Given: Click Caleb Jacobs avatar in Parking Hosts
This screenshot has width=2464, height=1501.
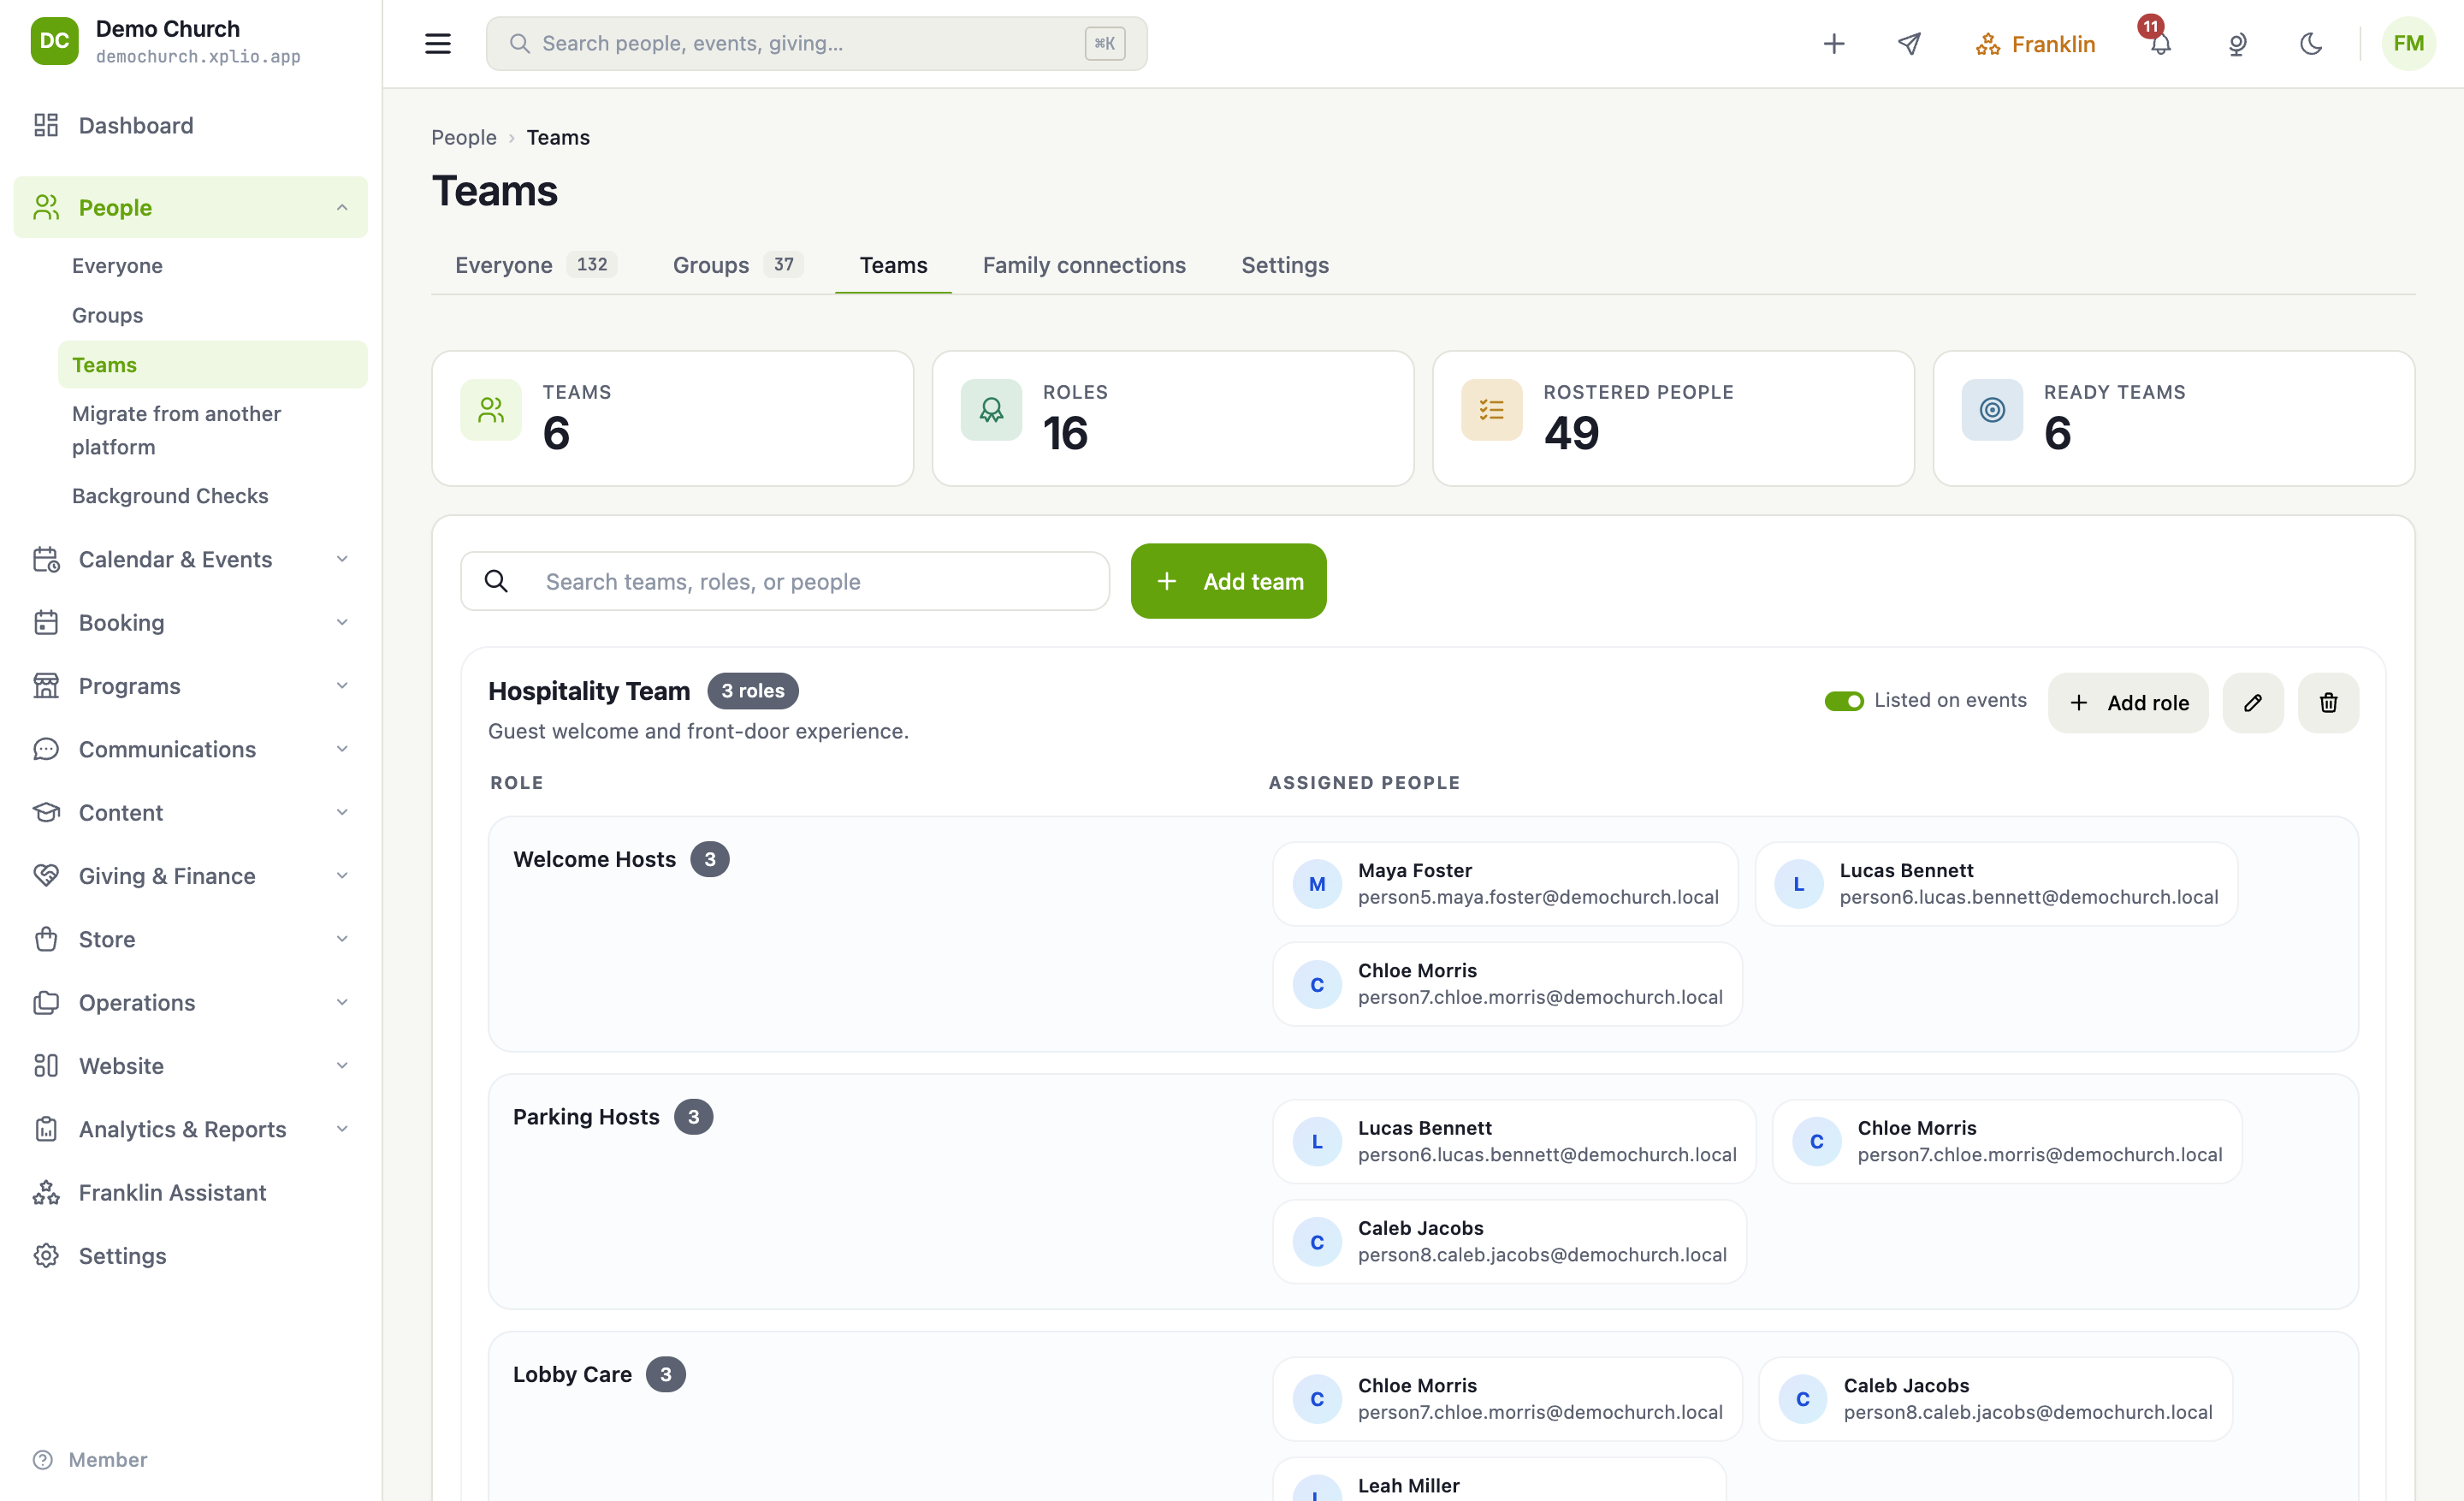Looking at the screenshot, I should pyautogui.click(x=1317, y=1242).
